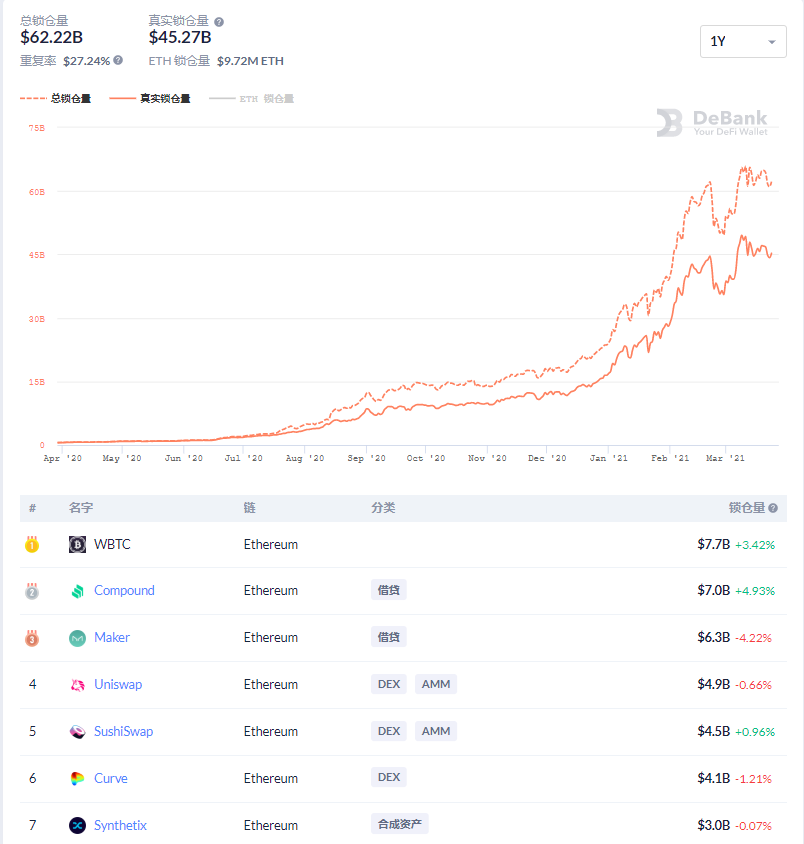This screenshot has height=844, width=804.
Task: Click Curve's $4.1B locked value
Action: click(714, 778)
